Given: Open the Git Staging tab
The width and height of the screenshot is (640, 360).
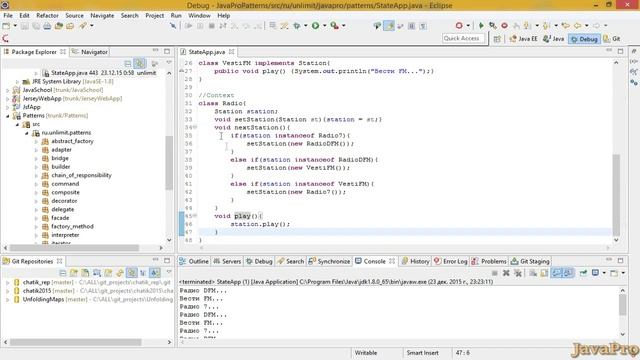Looking at the screenshot, I should coord(530,261).
